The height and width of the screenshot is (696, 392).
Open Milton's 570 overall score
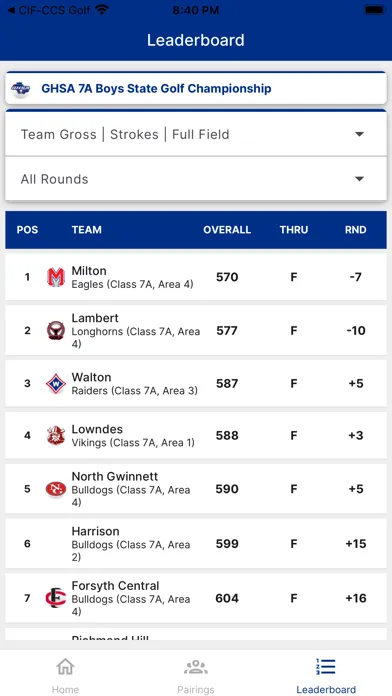click(x=227, y=277)
